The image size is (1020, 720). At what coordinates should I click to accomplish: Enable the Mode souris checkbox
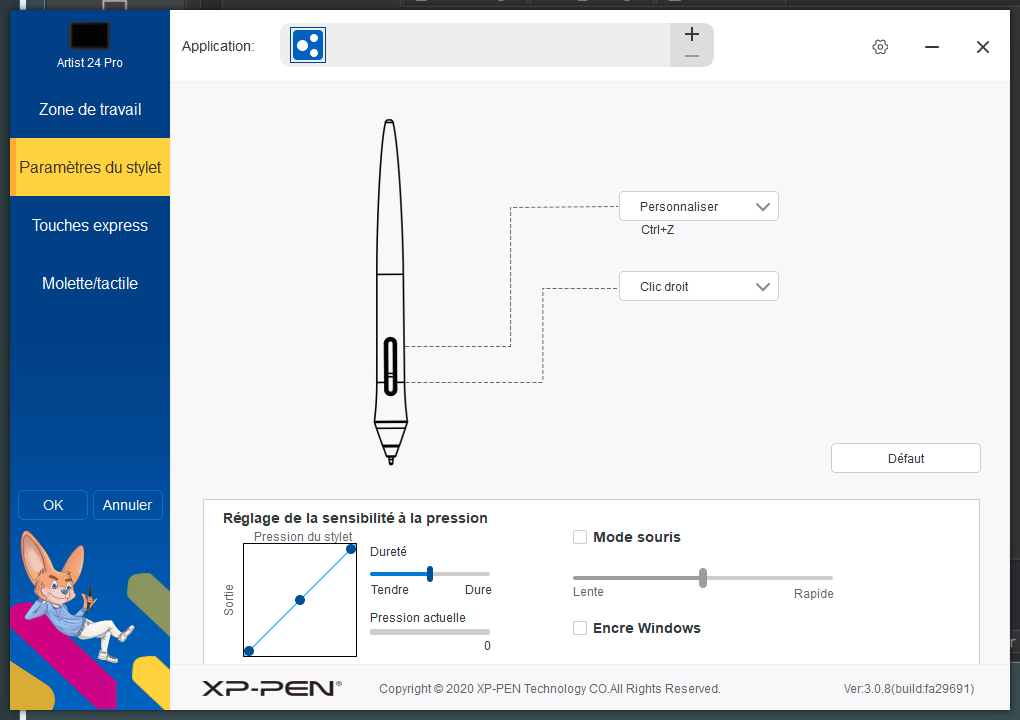click(580, 537)
